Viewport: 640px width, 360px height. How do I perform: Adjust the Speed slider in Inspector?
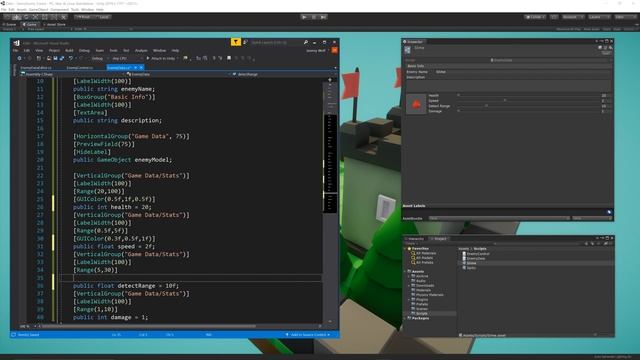(528, 100)
